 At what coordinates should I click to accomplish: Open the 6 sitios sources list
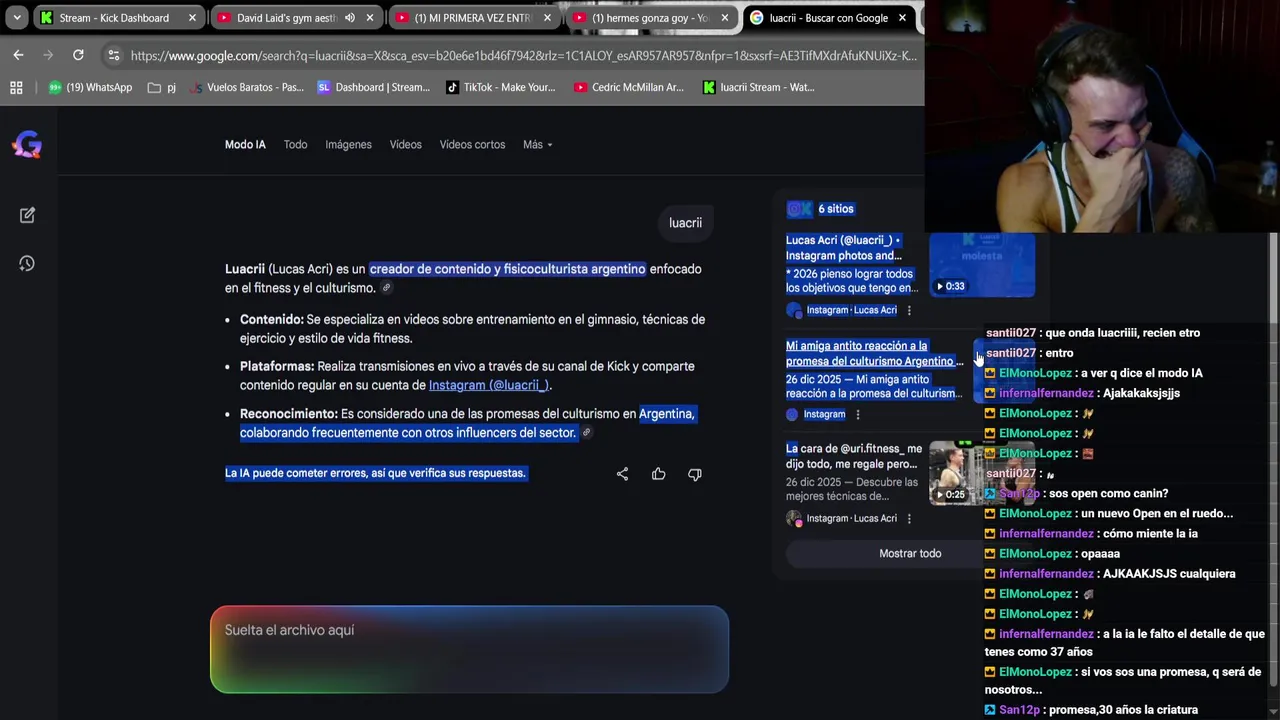click(x=820, y=209)
